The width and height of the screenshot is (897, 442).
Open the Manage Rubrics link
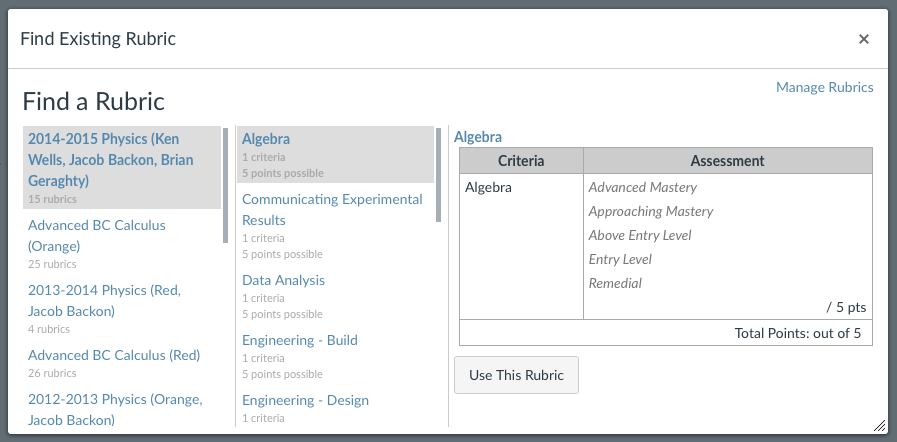pyautogui.click(x=824, y=87)
